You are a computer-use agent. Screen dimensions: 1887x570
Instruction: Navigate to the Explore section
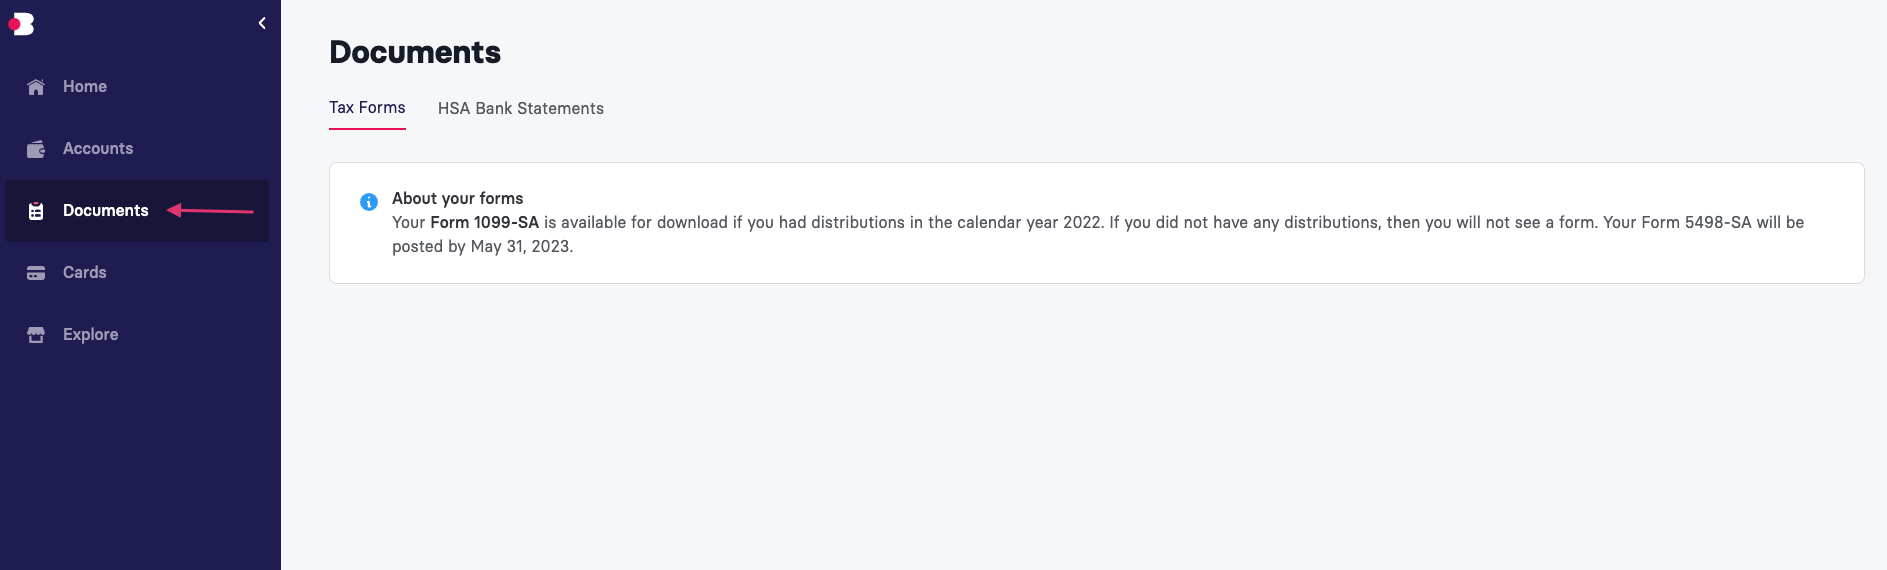pos(137,335)
